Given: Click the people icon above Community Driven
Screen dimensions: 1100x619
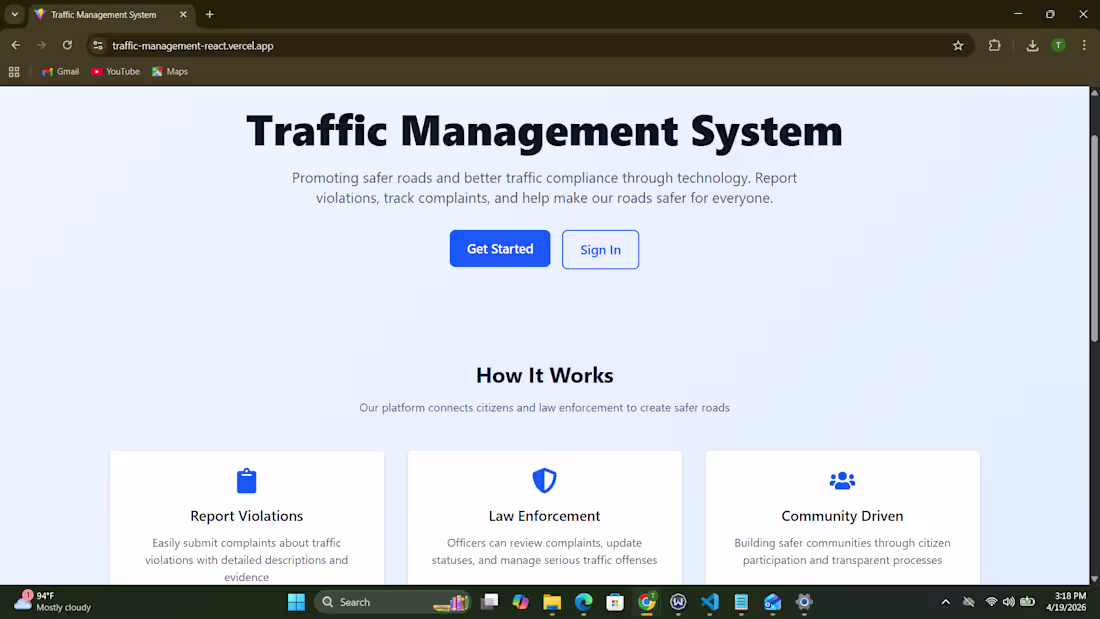Looking at the screenshot, I should point(842,480).
